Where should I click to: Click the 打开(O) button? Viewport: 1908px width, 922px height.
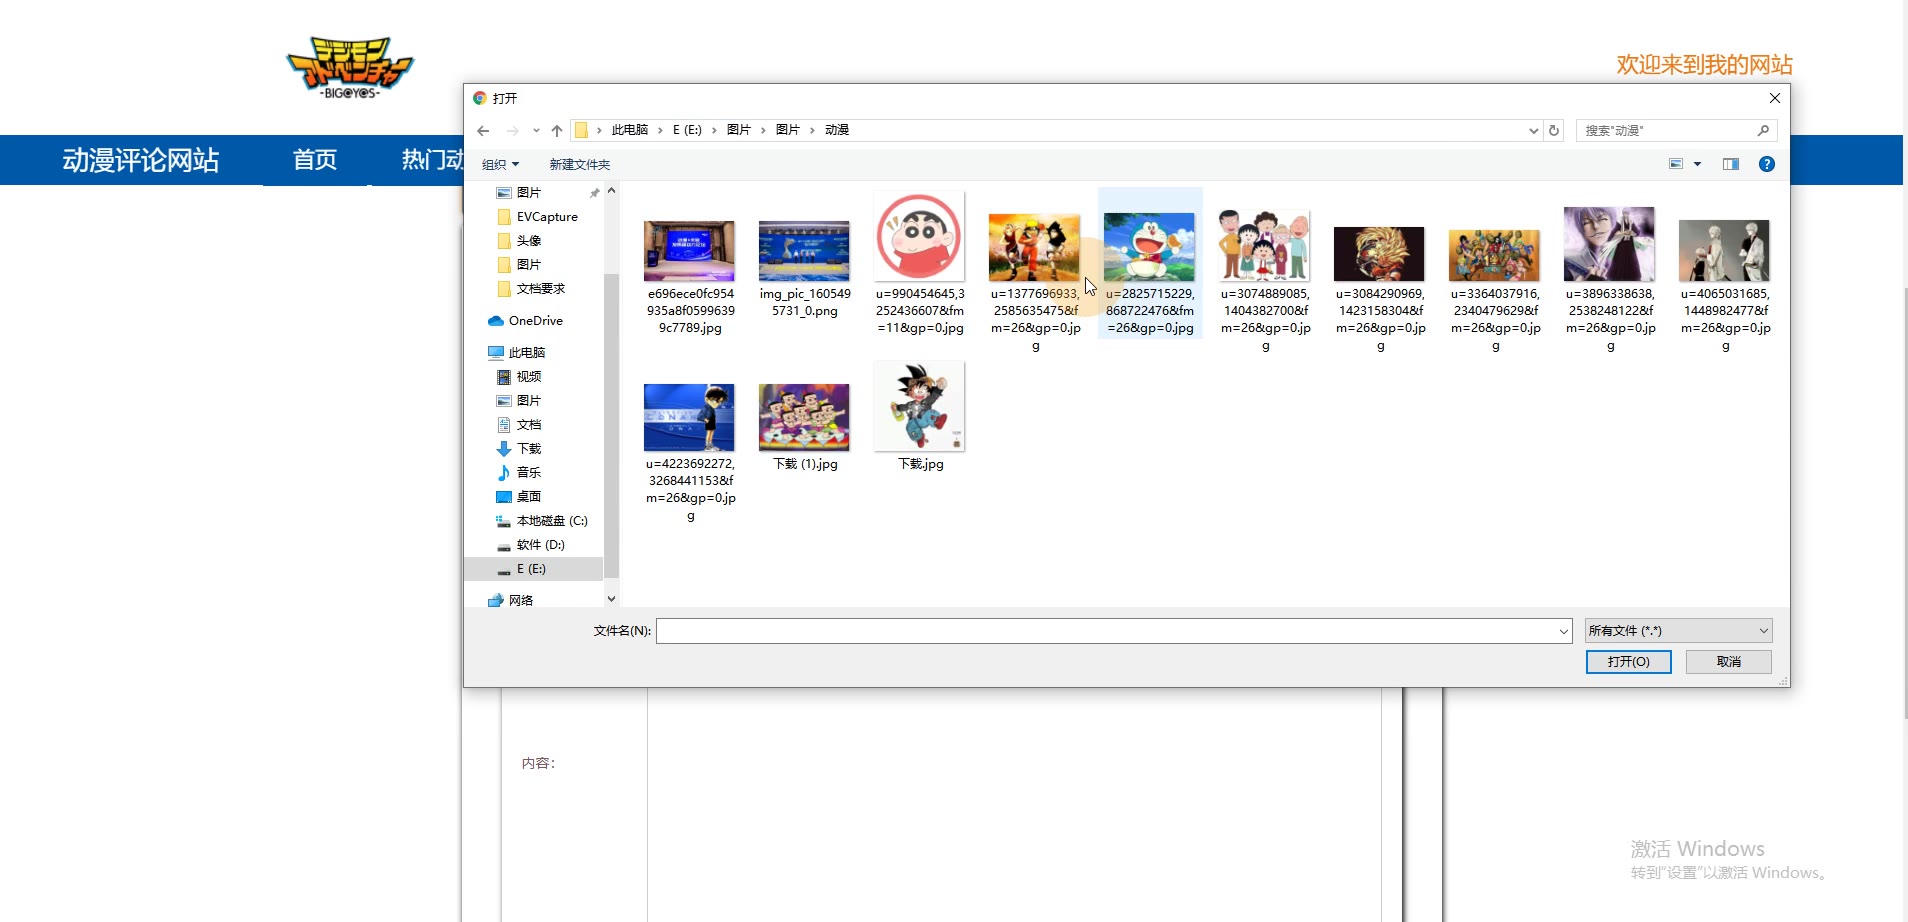click(x=1628, y=662)
